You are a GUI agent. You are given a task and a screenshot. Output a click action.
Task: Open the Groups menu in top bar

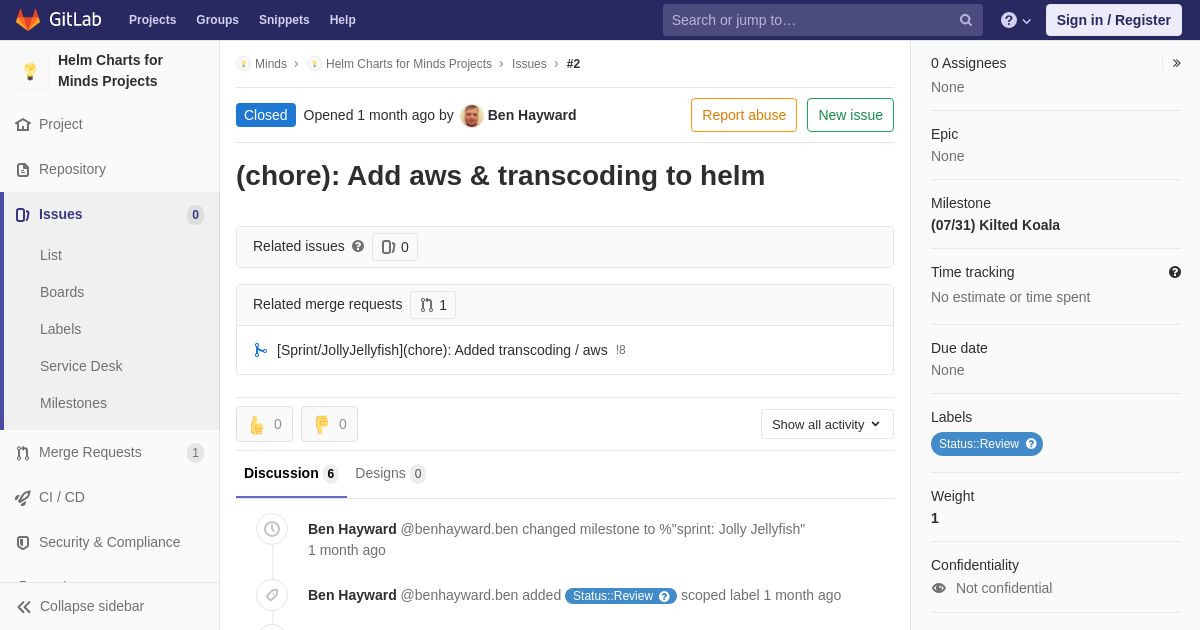pos(217,20)
